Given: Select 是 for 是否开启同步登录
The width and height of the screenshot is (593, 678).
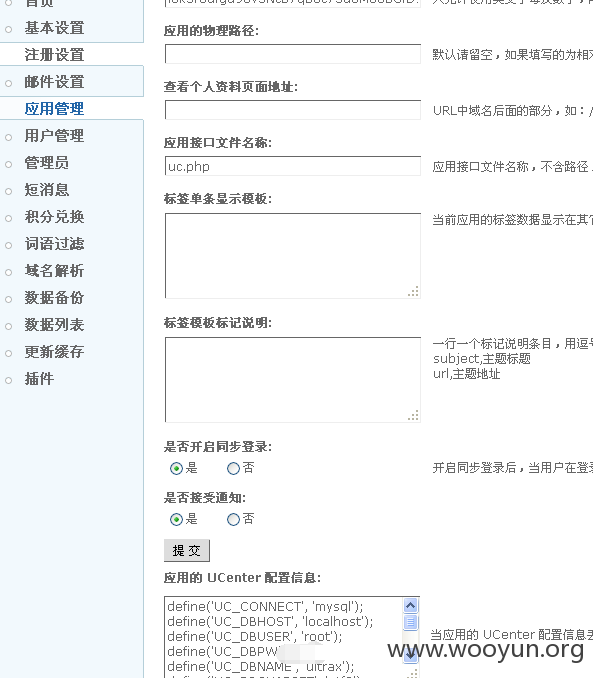Looking at the screenshot, I should click(x=176, y=468).
